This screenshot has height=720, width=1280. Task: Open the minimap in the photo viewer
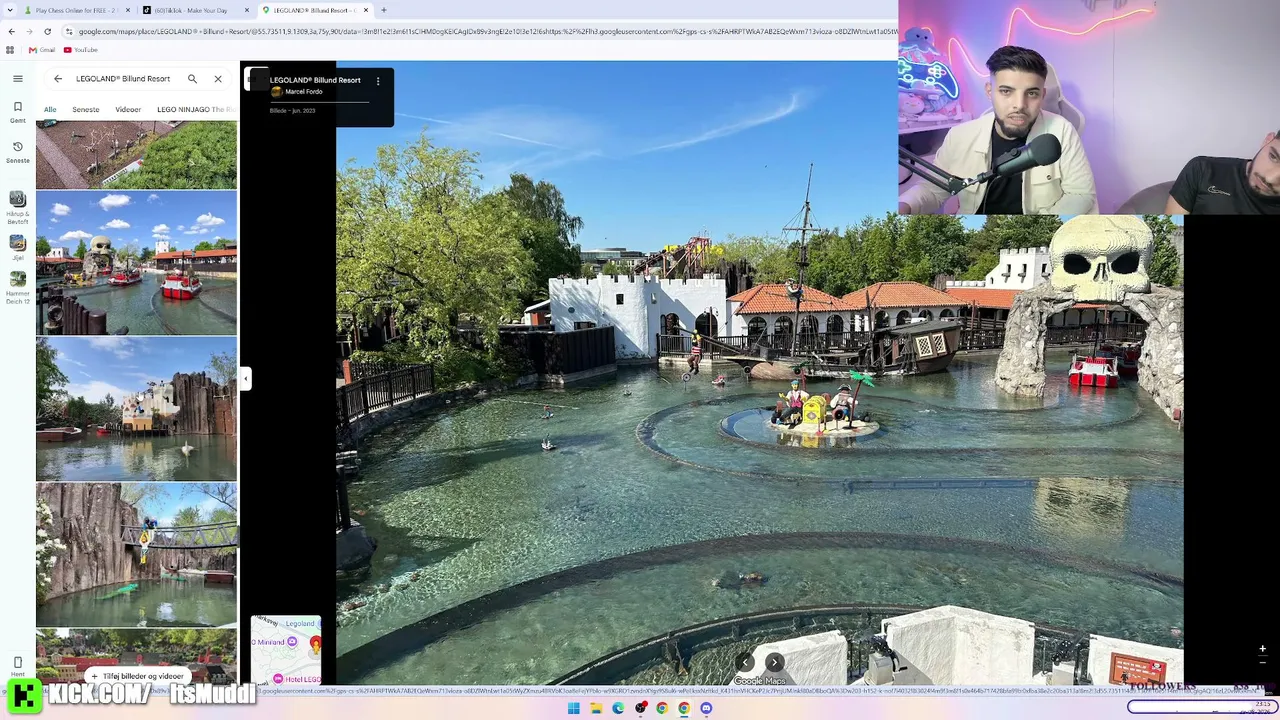click(286, 651)
